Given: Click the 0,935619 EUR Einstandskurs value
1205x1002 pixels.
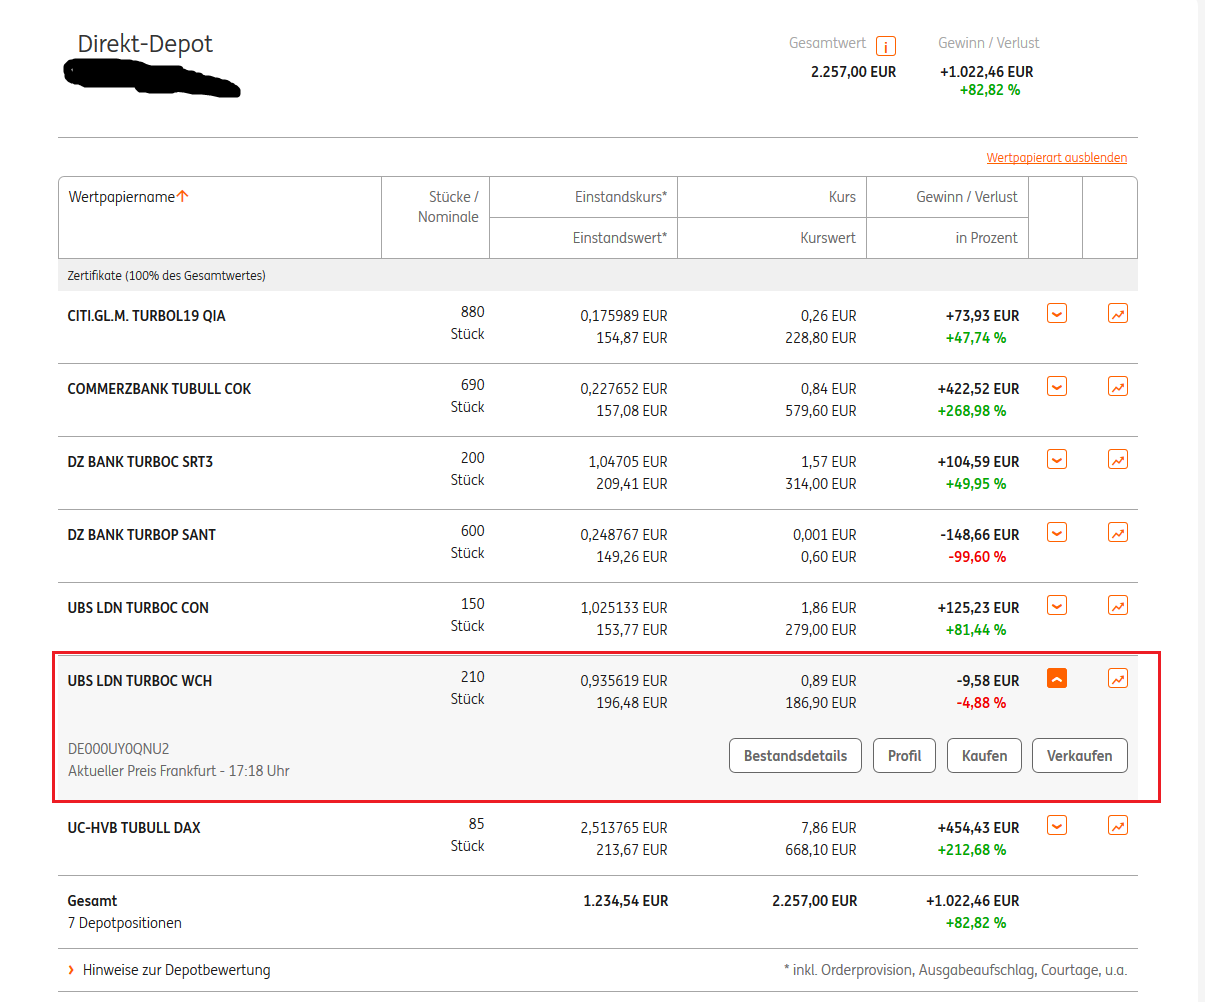Looking at the screenshot, I should (x=624, y=681).
